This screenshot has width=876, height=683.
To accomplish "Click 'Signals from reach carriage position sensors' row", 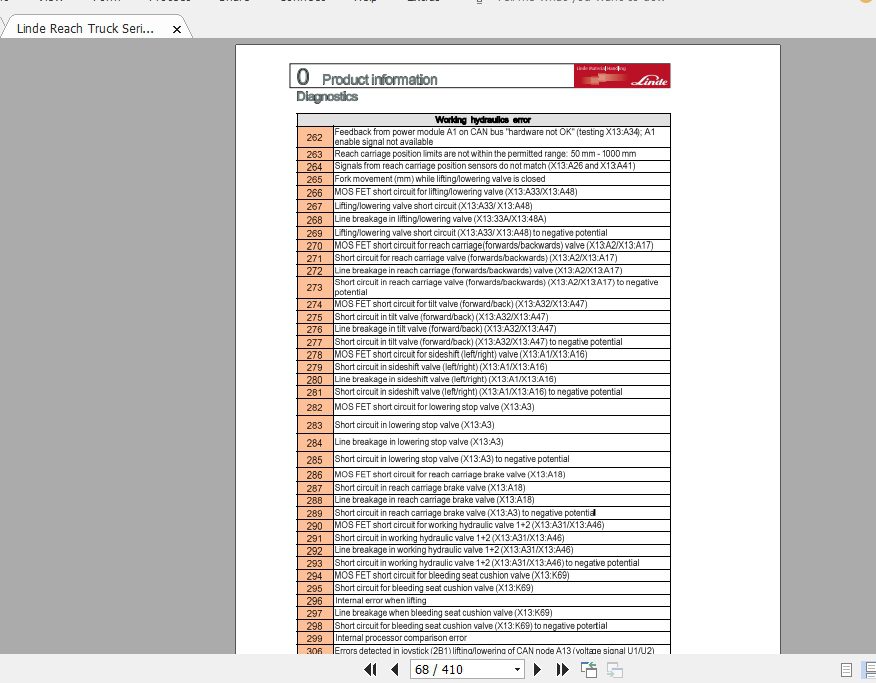I will (x=484, y=166).
